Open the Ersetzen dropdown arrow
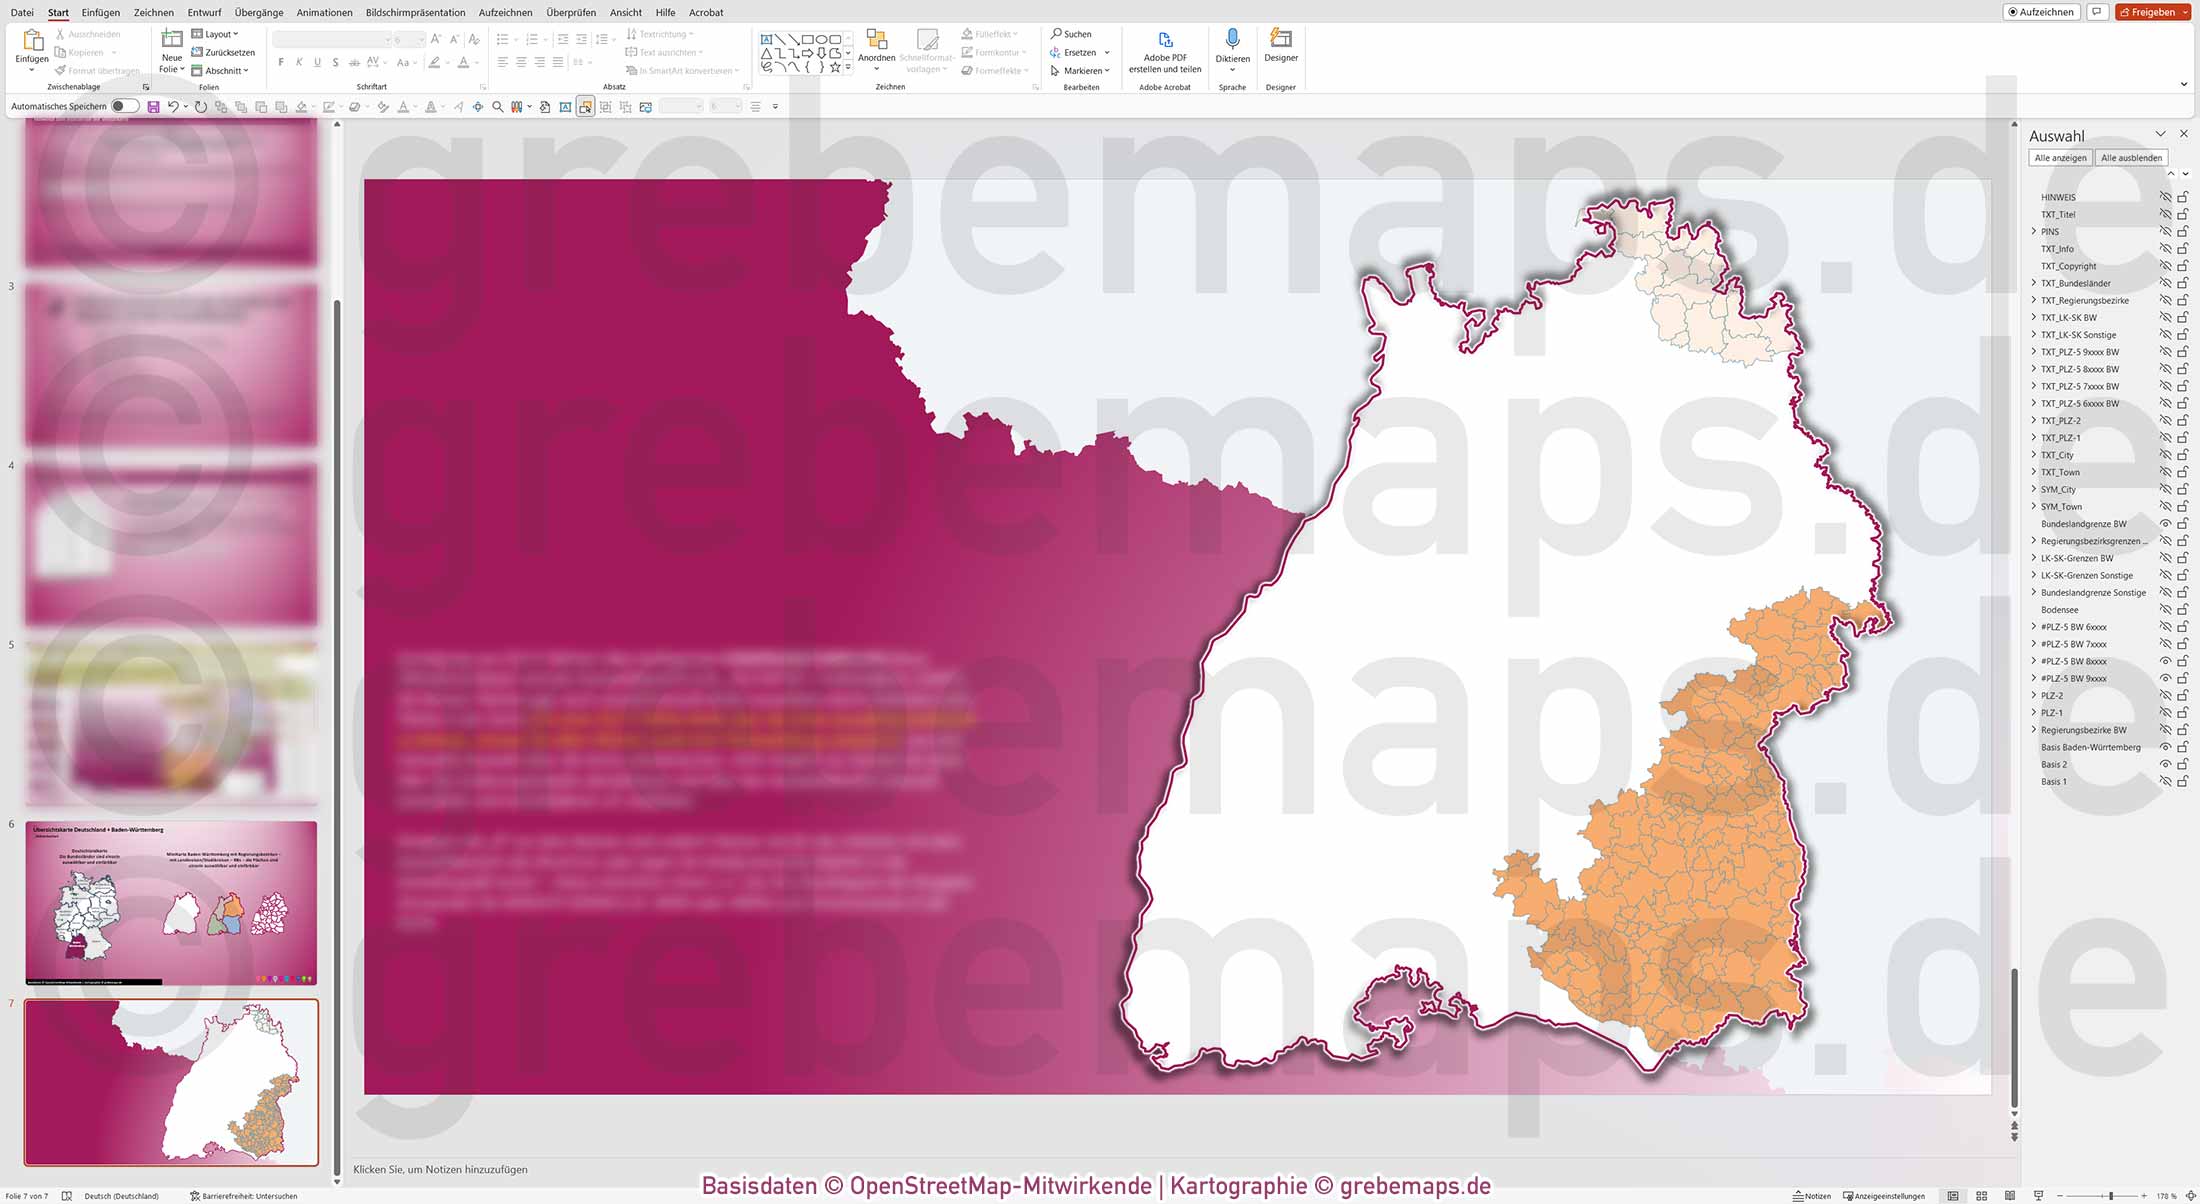 pyautogui.click(x=1106, y=52)
